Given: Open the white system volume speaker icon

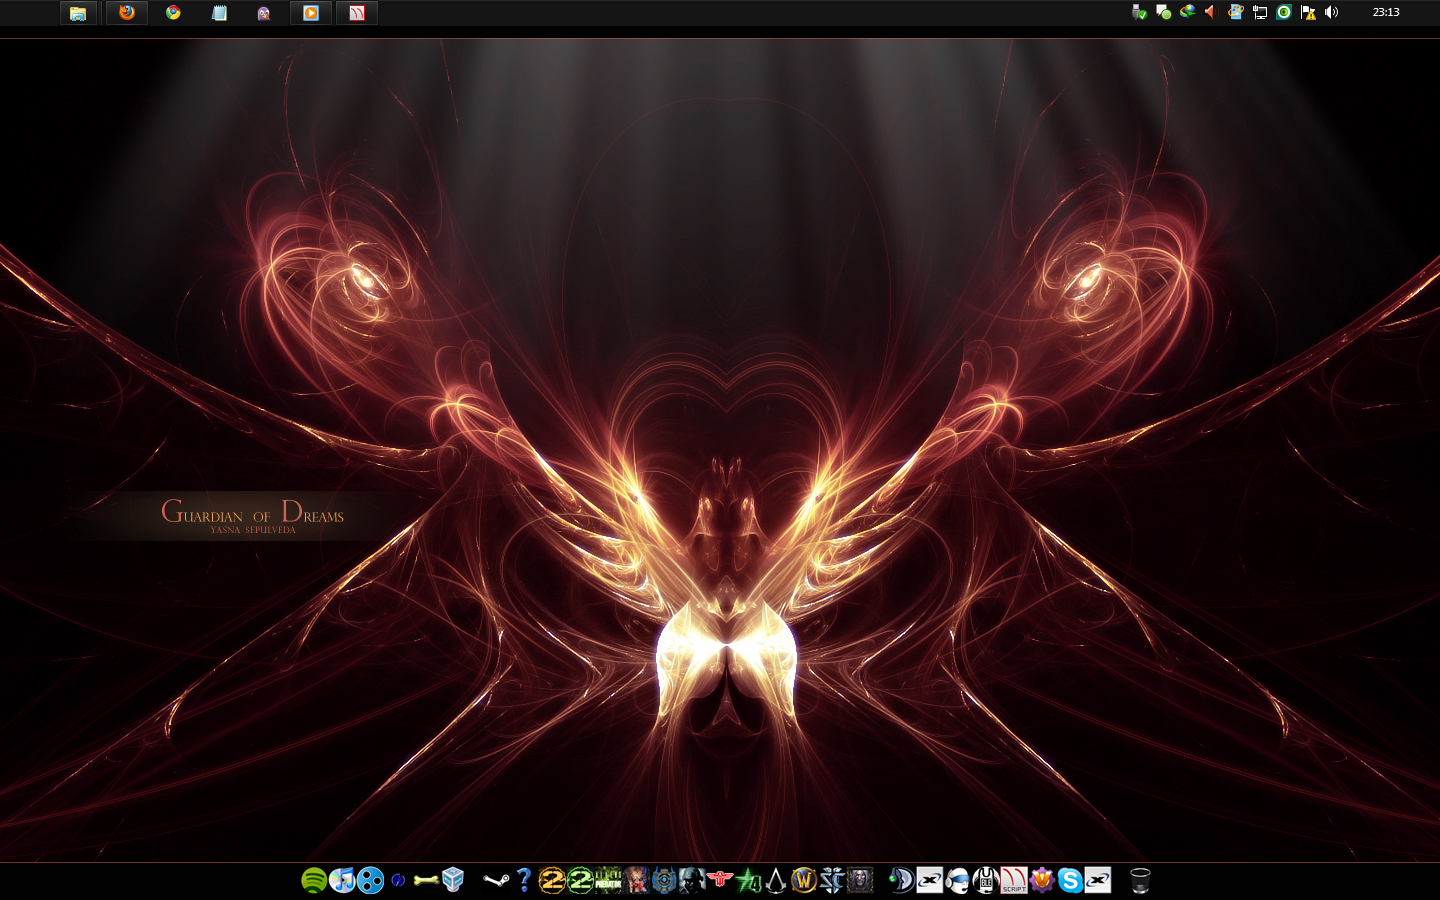Looking at the screenshot, I should pos(1332,12).
